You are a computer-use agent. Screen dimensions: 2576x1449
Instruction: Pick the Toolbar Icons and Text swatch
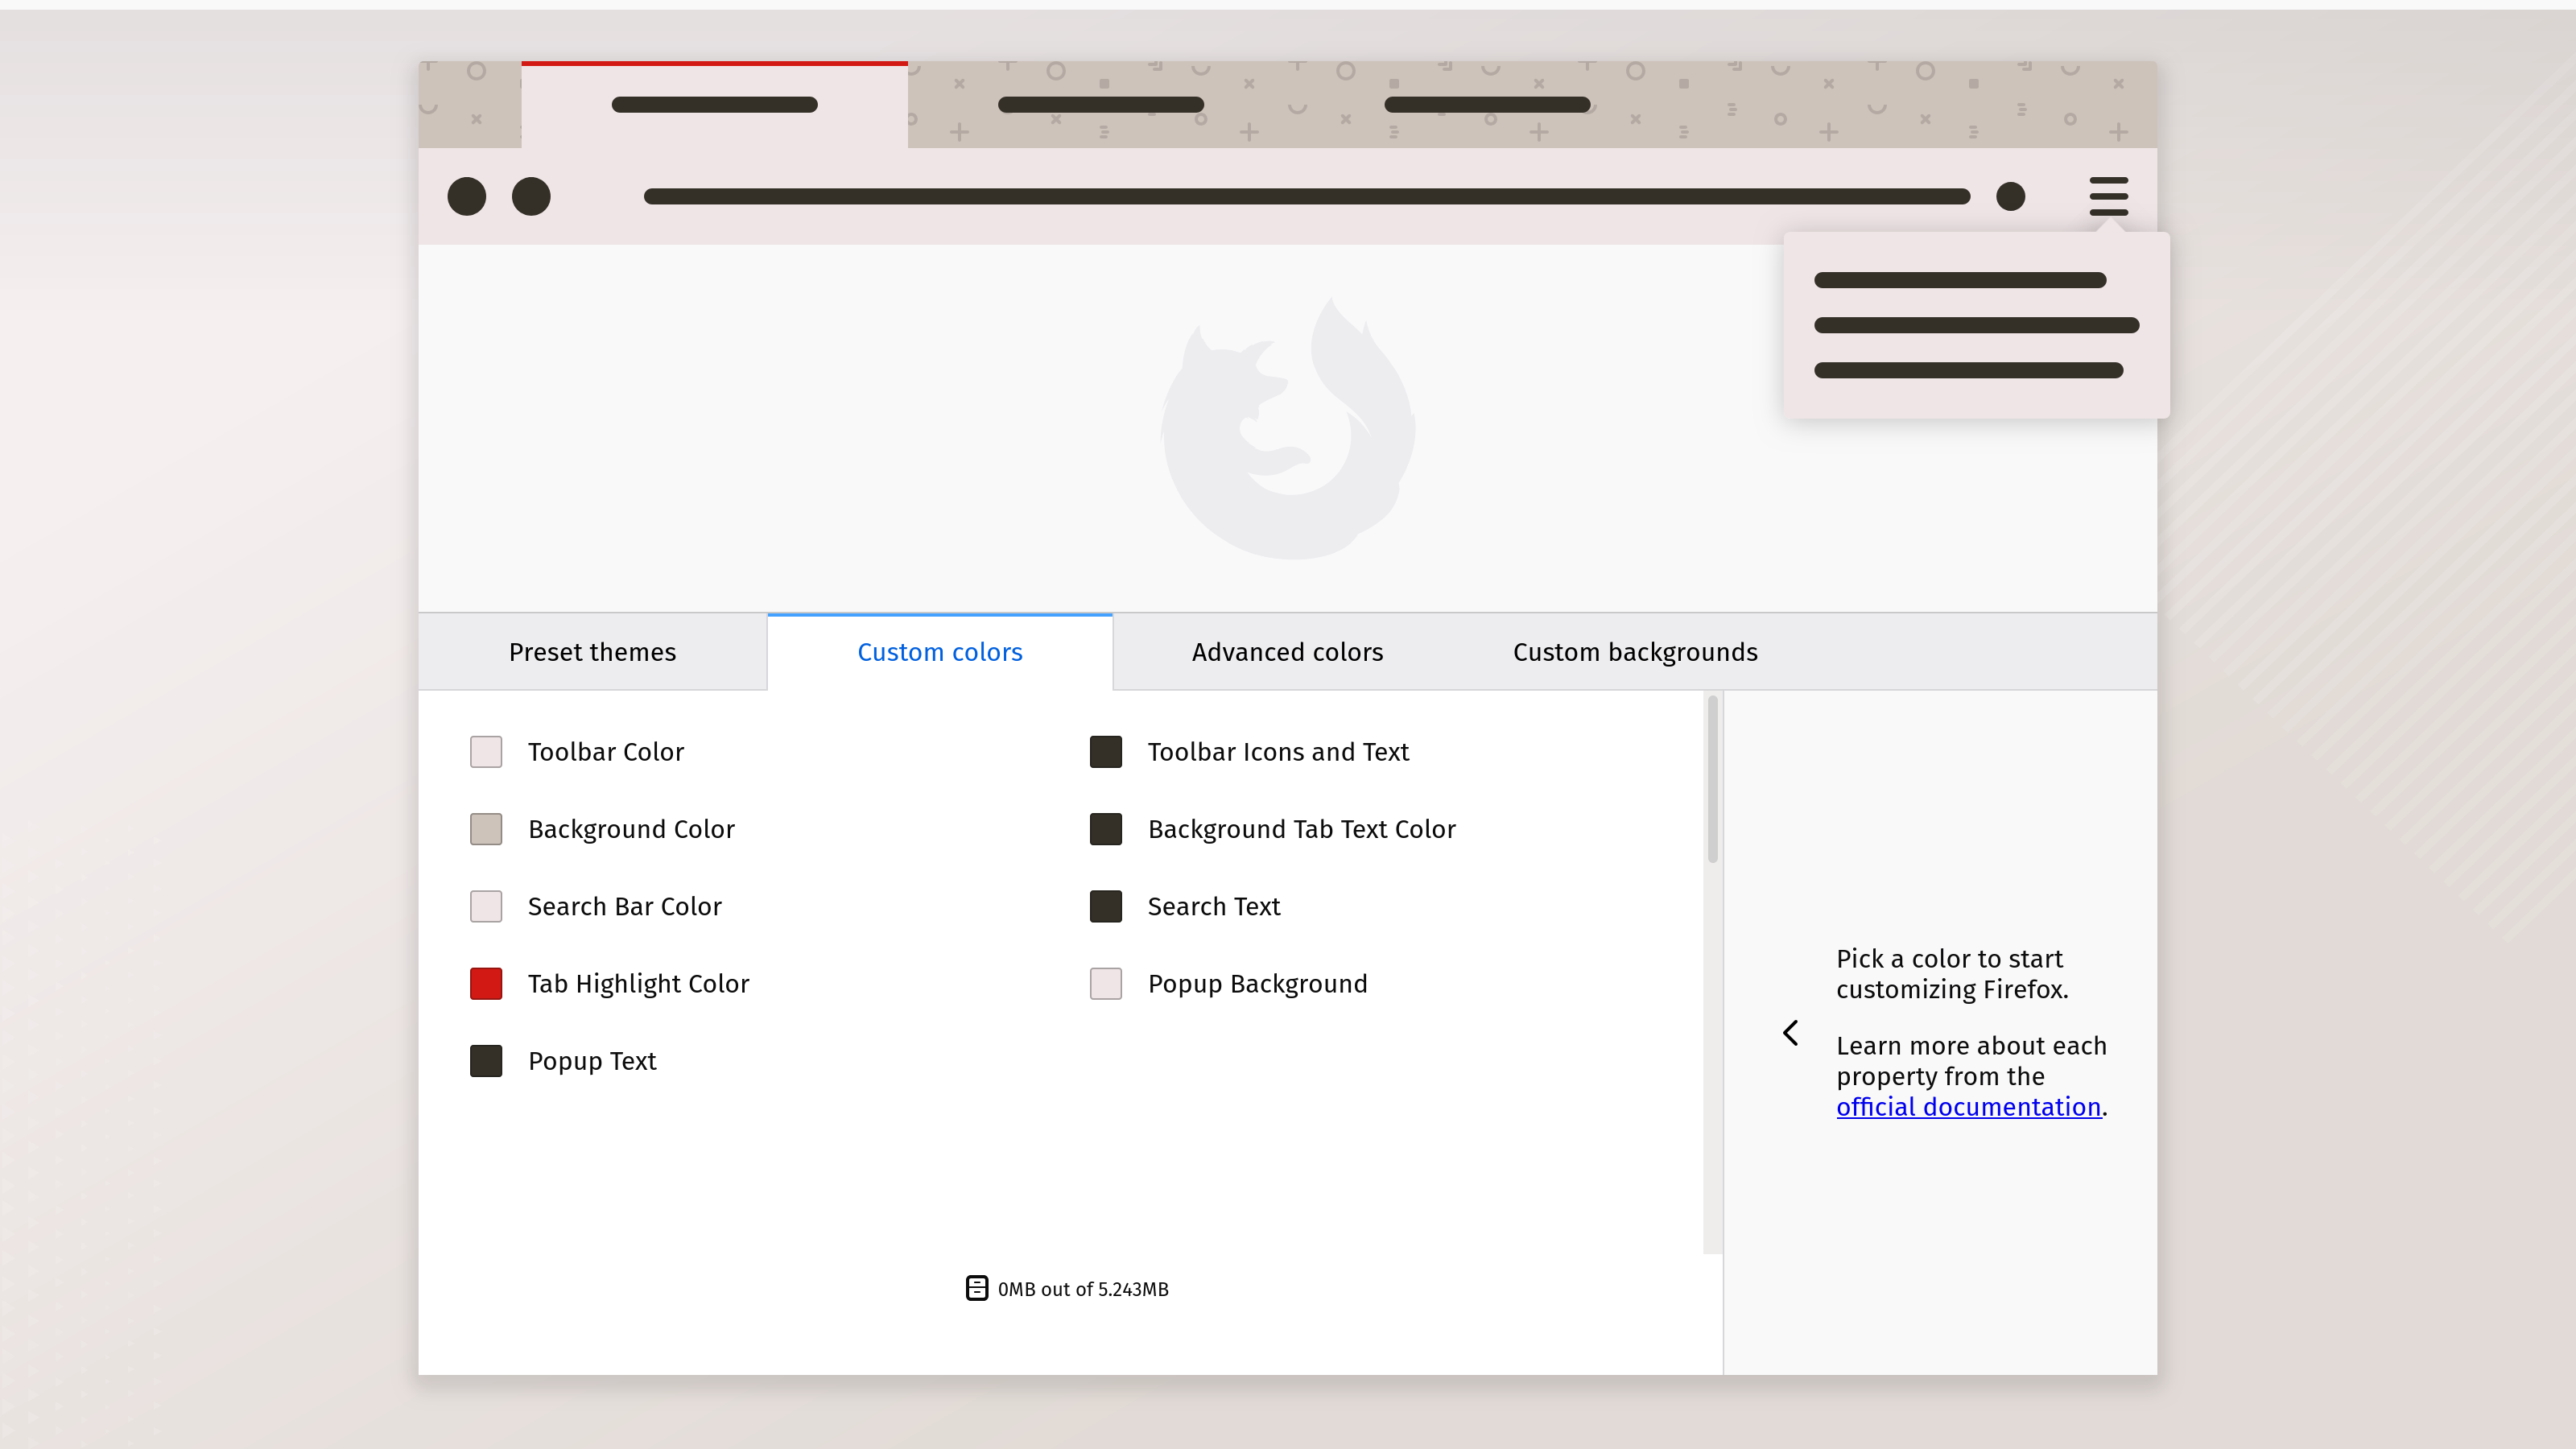click(1106, 752)
